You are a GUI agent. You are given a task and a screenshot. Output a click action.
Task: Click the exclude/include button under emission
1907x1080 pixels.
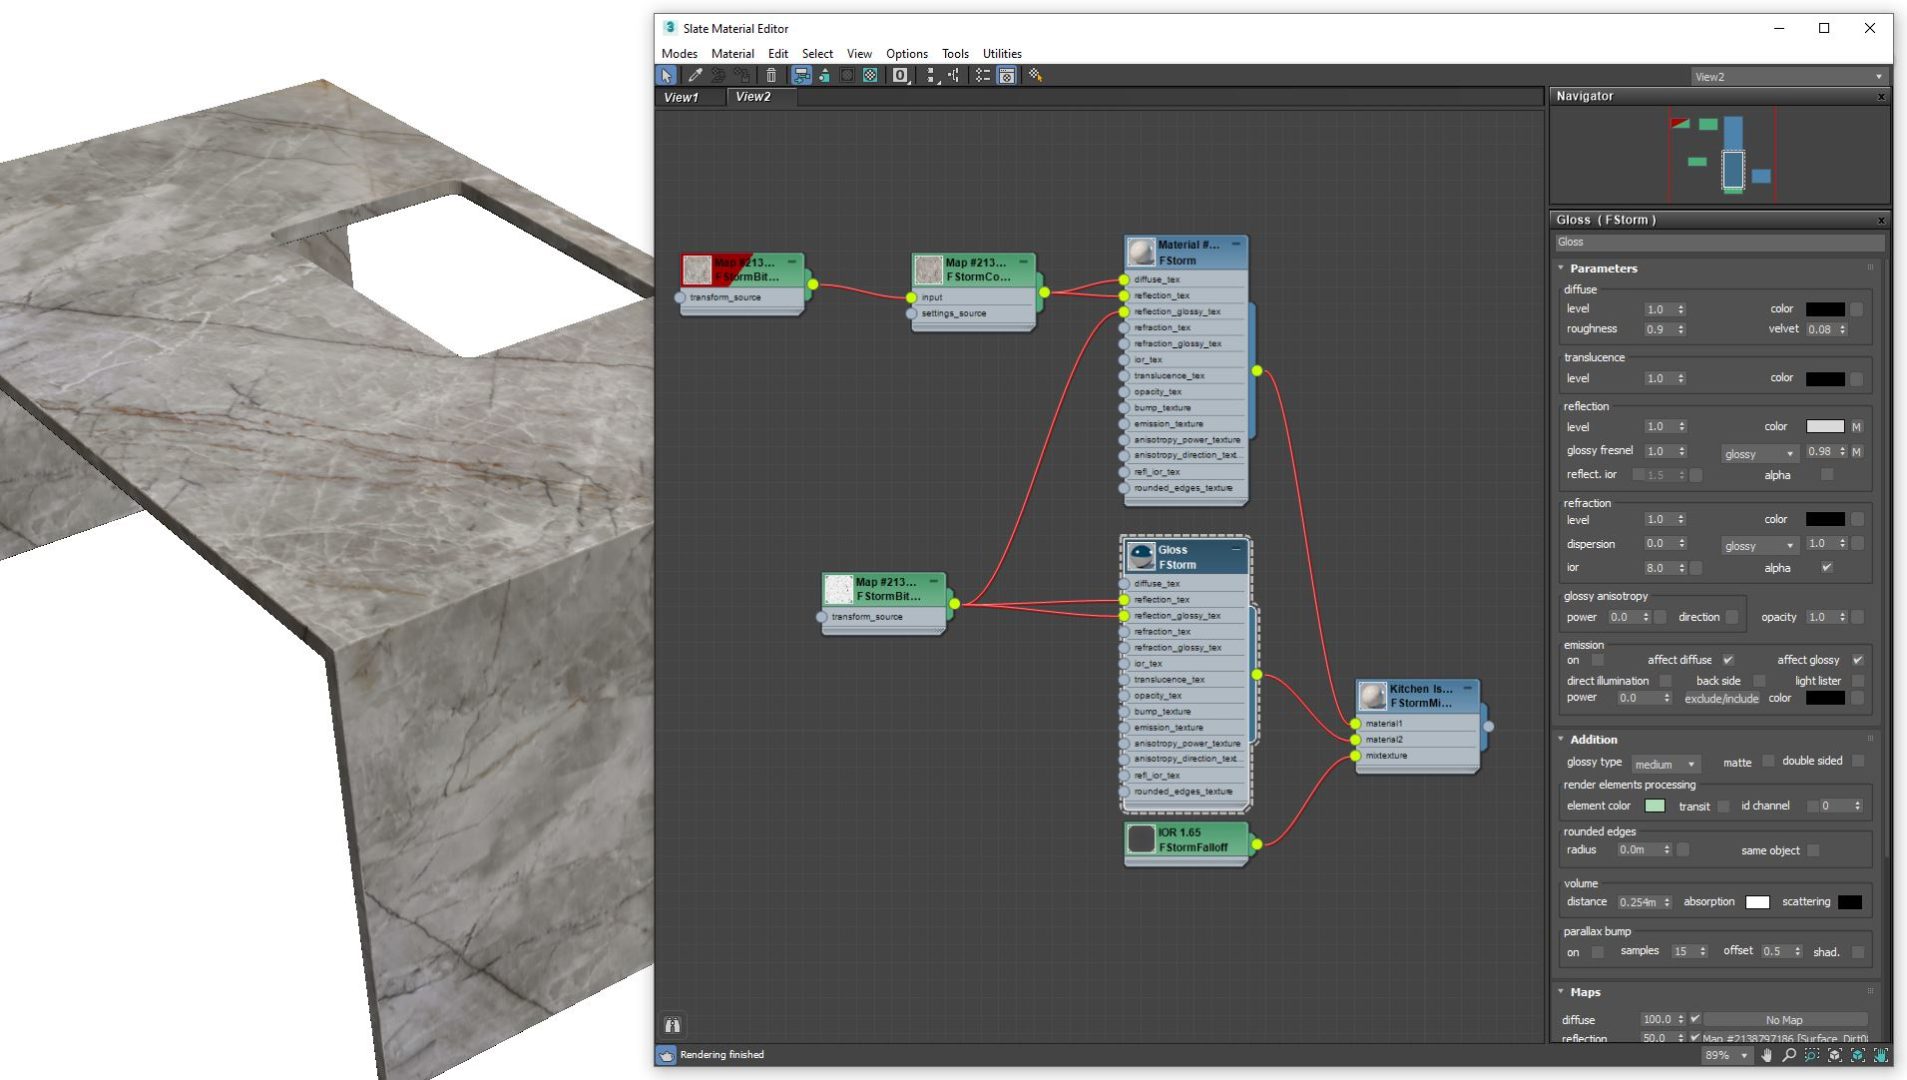1722,698
